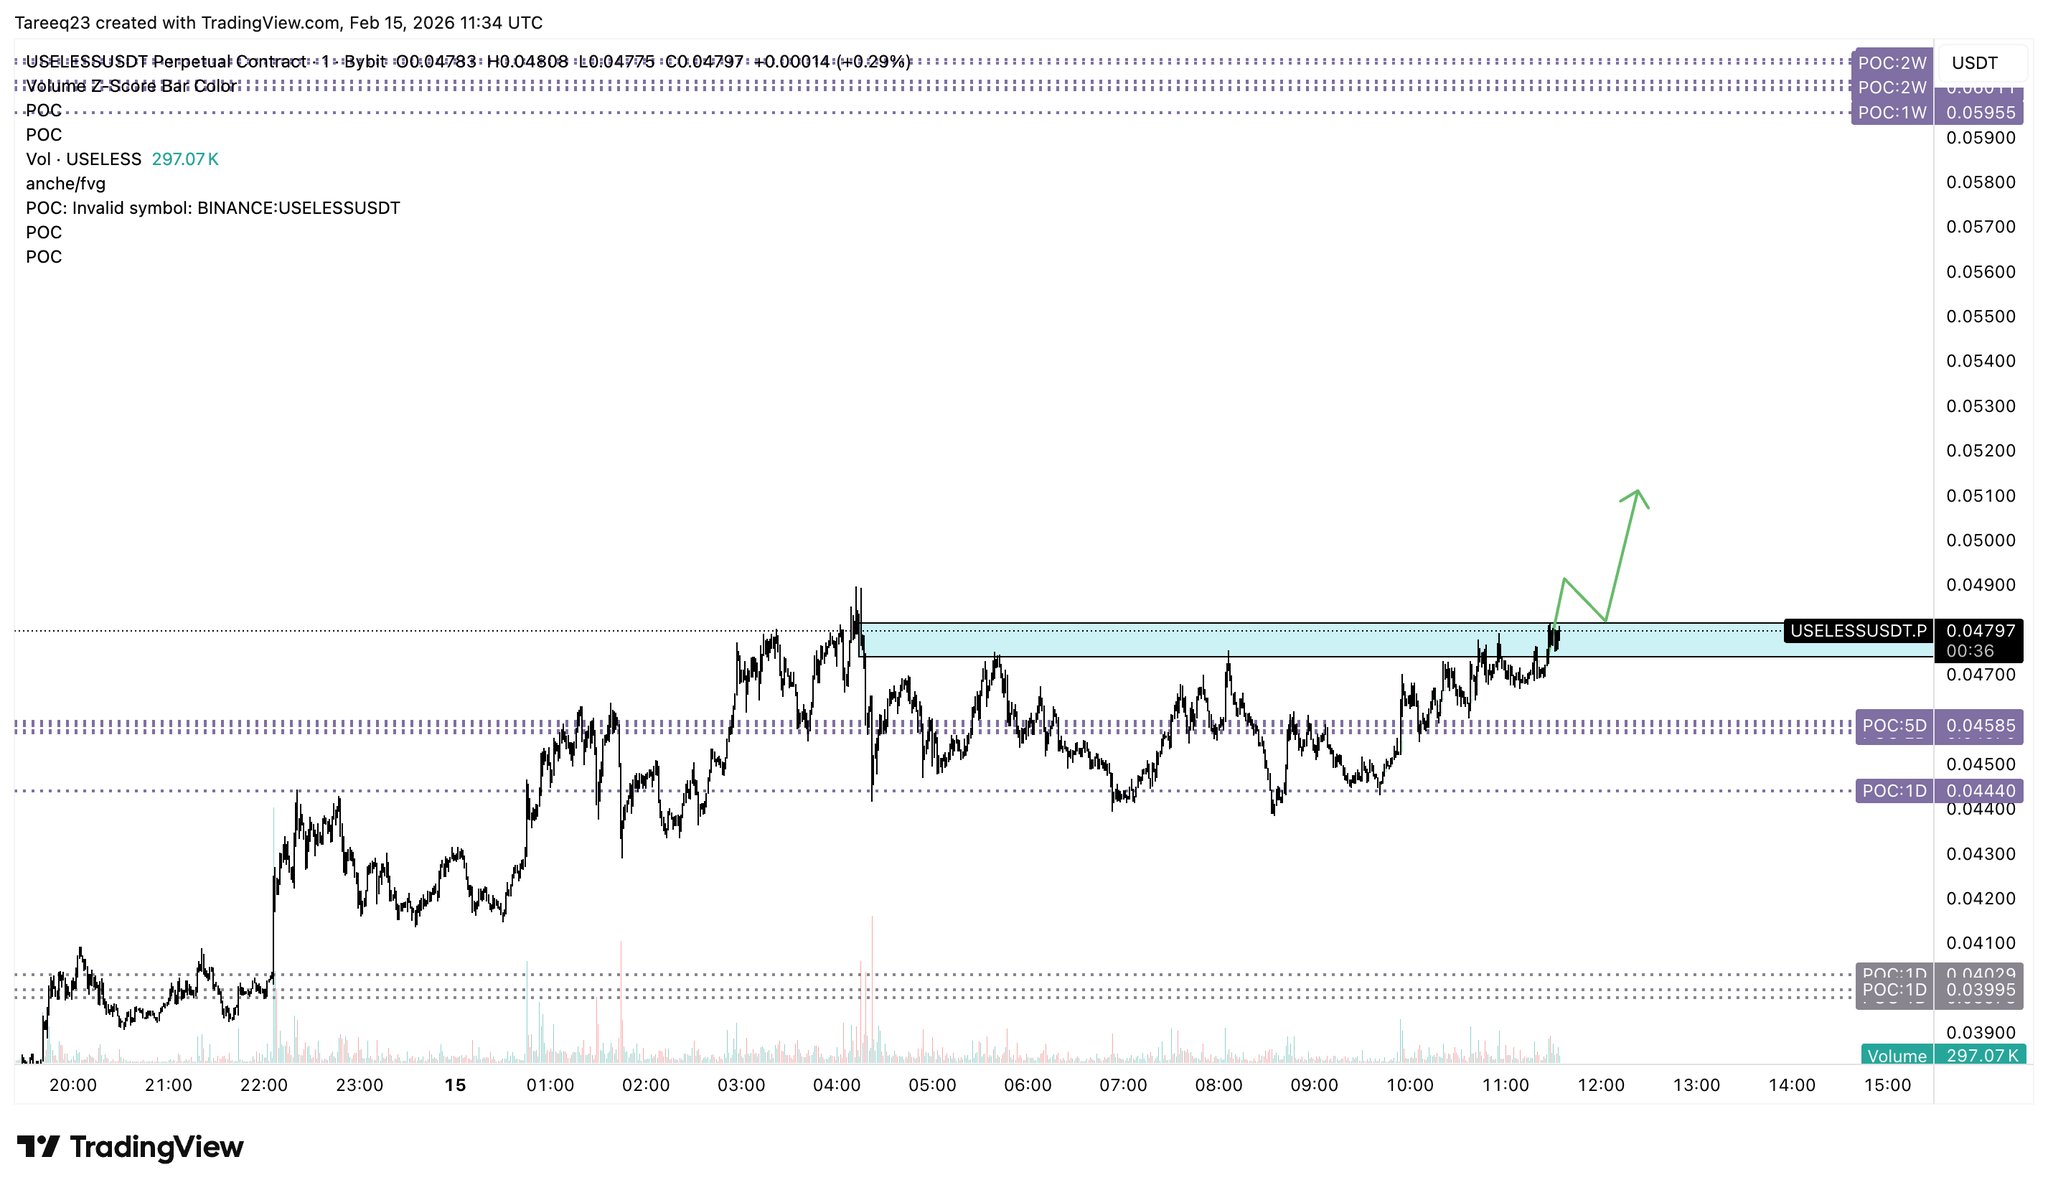Screen dimensions: 2048x1190
Task: Select the Volume Z-Score Bar Color legend
Action: tap(131, 86)
